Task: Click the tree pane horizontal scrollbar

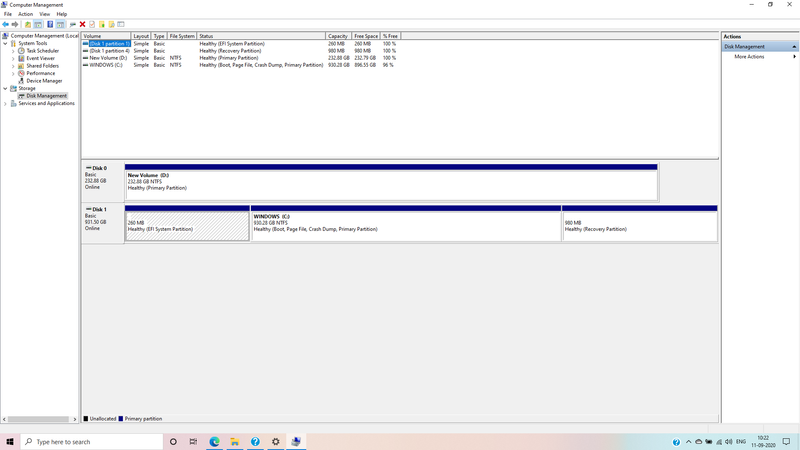Action: tap(38, 419)
